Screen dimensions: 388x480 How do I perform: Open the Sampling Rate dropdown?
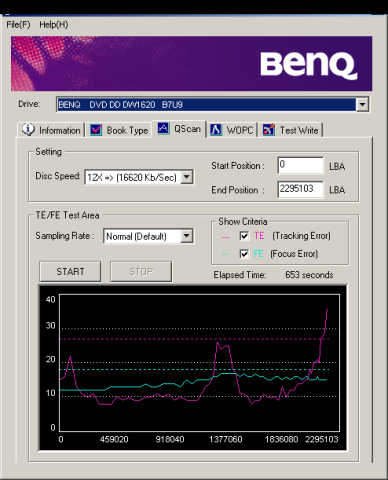187,236
